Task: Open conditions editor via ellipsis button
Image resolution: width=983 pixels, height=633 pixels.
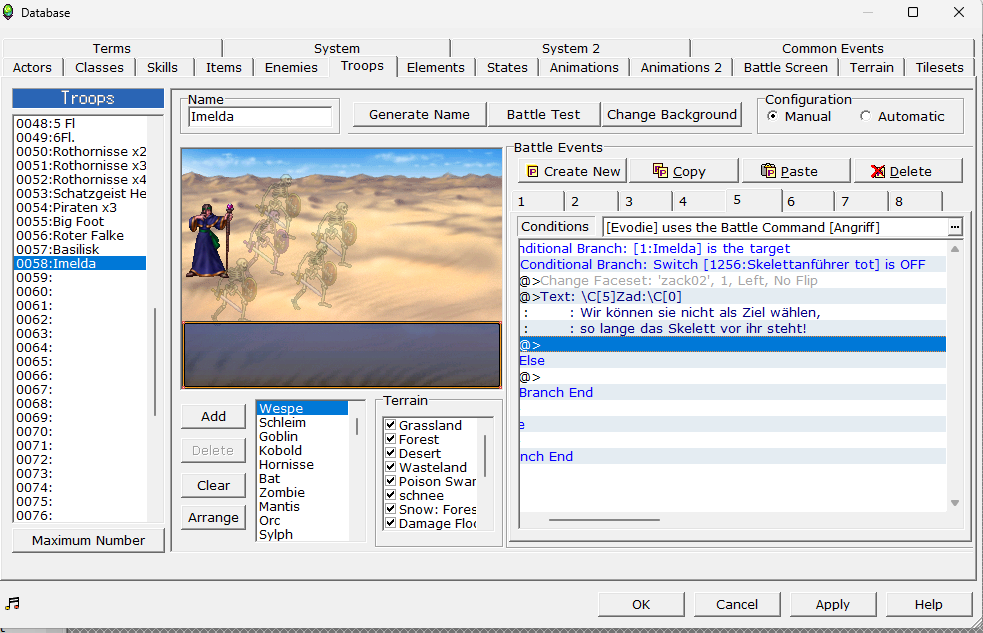Action: [954, 227]
